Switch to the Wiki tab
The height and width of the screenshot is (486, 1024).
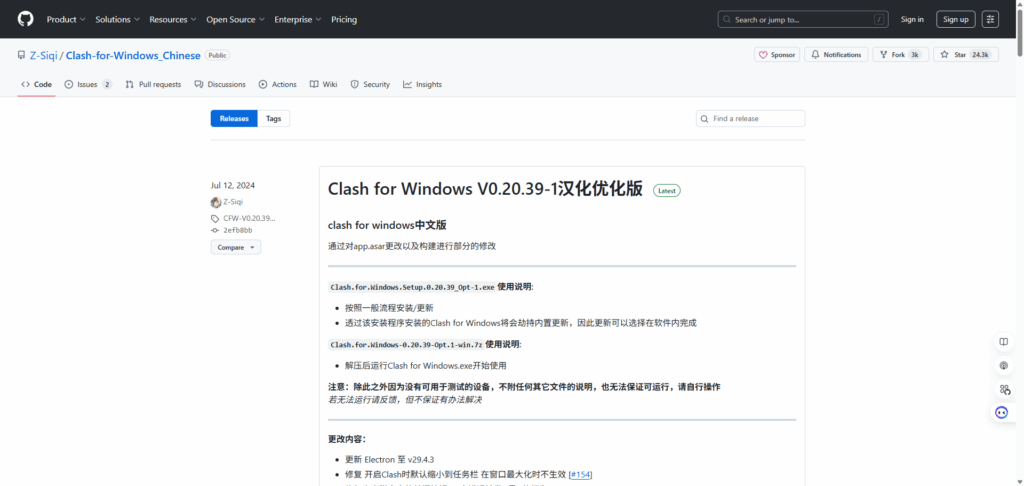tap(323, 84)
